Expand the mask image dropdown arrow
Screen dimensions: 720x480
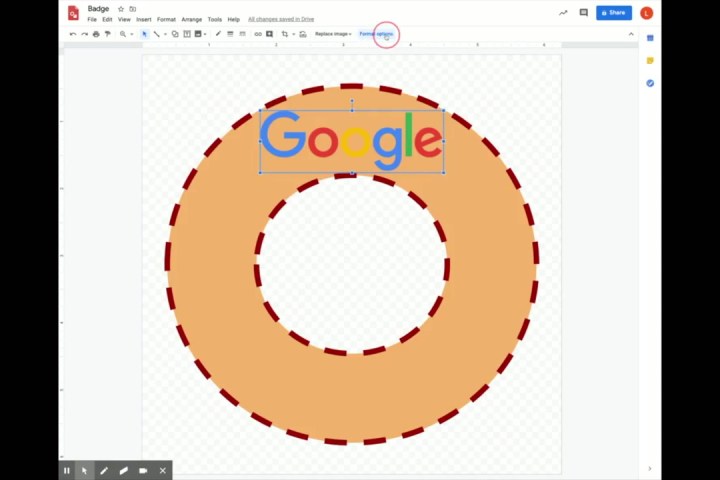(293, 34)
